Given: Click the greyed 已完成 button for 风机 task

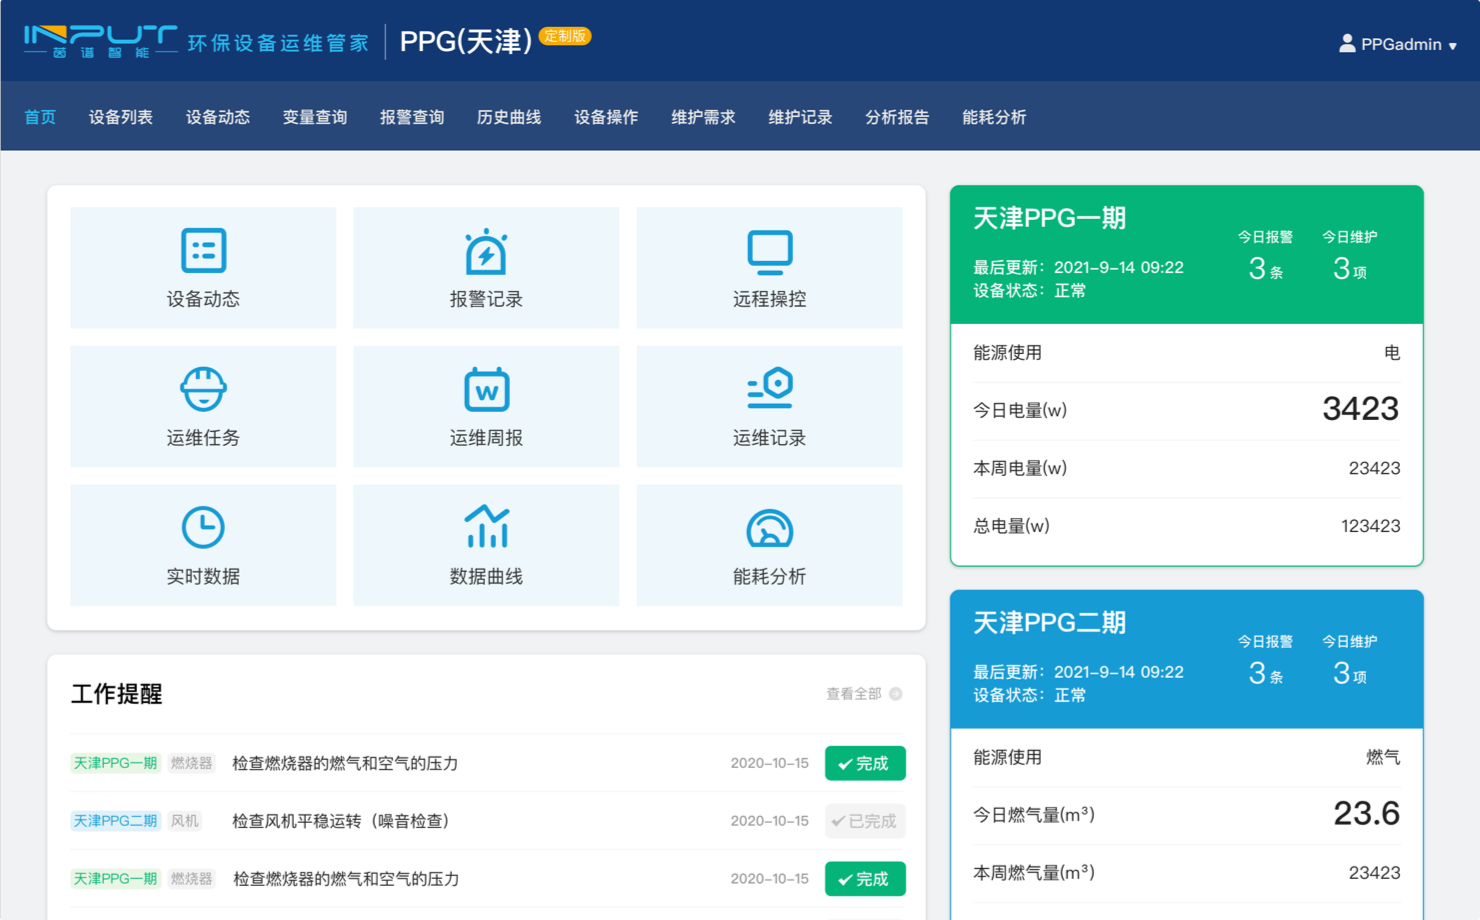Looking at the screenshot, I should 865,821.
